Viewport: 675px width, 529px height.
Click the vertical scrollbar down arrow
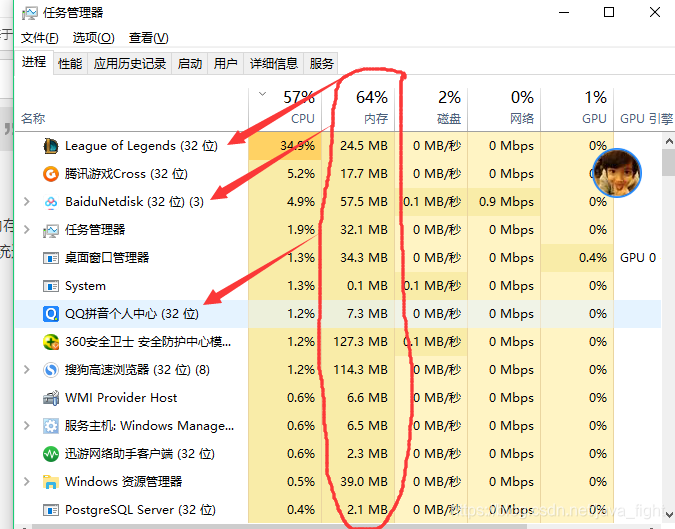(x=669, y=515)
